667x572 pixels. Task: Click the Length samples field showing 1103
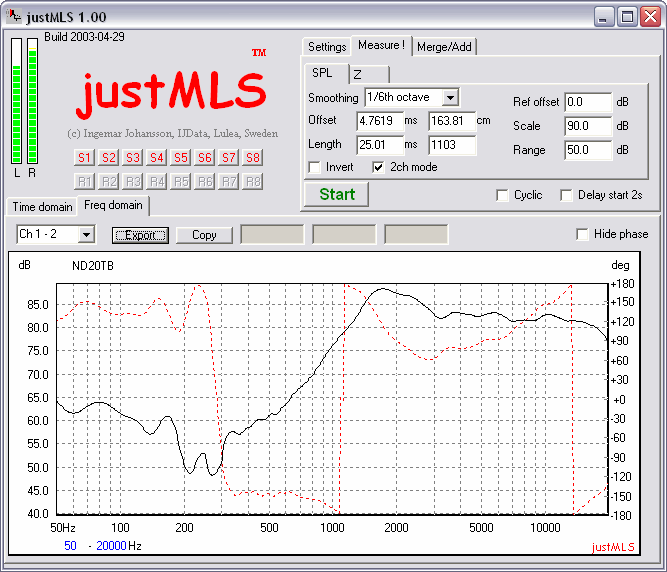pyautogui.click(x=452, y=145)
